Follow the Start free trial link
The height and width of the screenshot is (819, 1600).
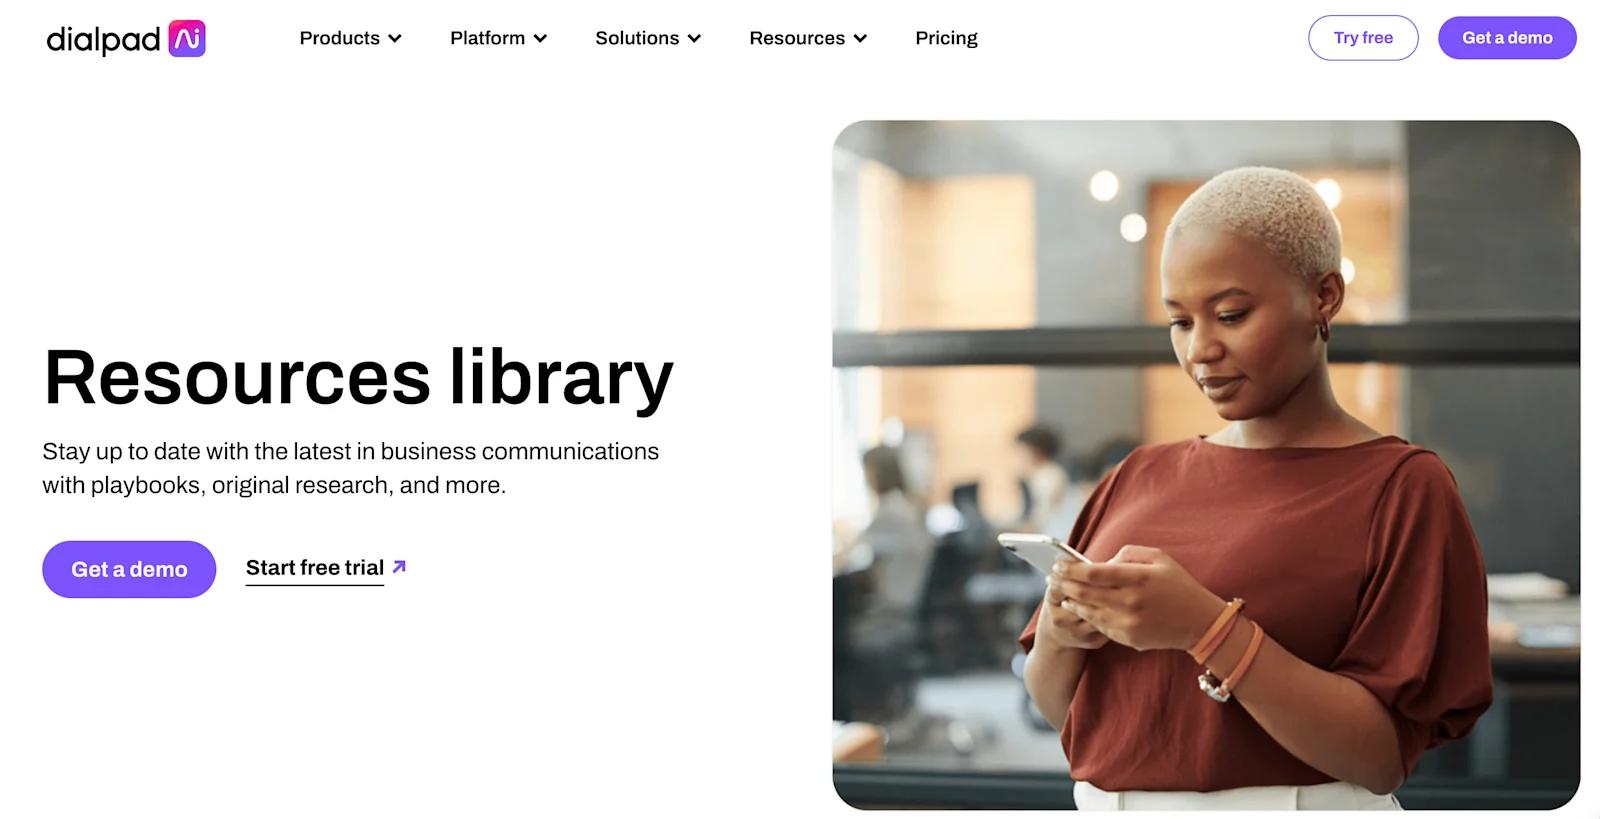click(315, 568)
